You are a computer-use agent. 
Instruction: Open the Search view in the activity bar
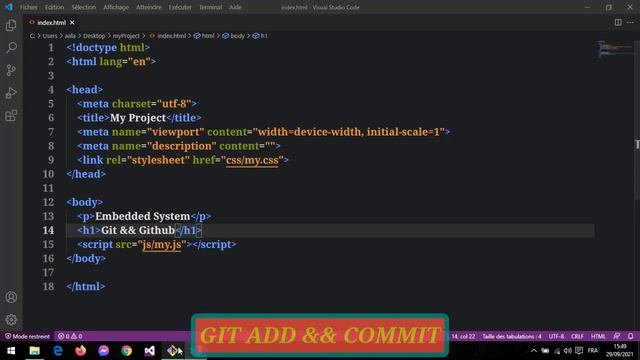(x=11, y=47)
